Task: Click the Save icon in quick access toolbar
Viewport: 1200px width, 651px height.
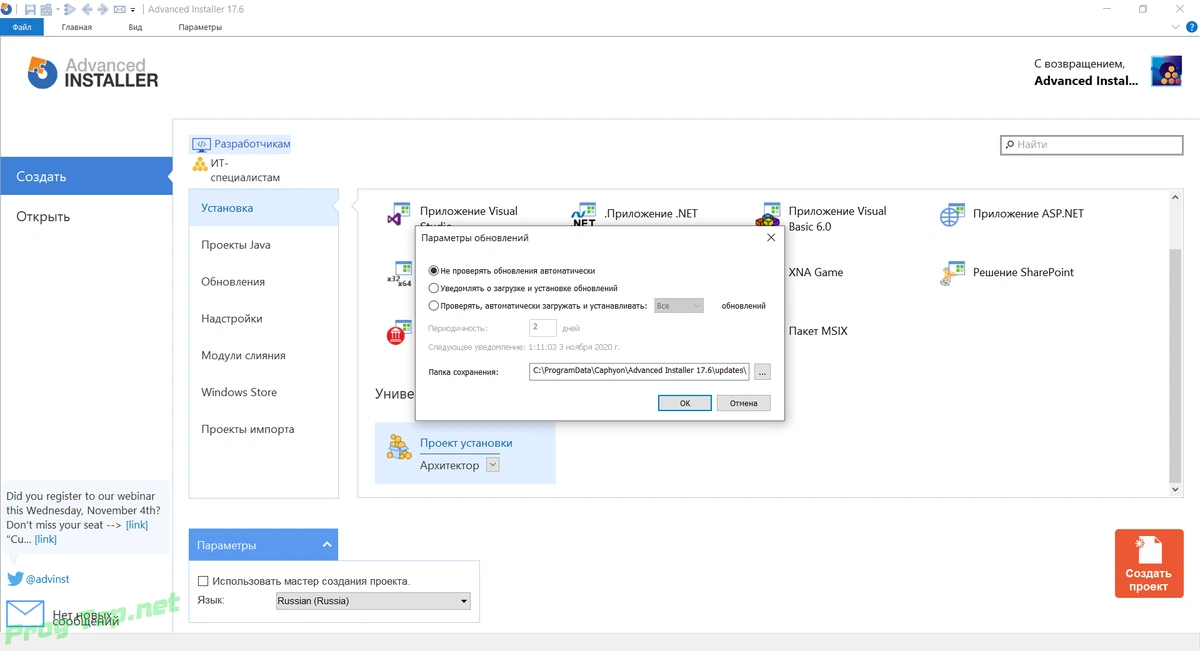Action: tap(30, 9)
